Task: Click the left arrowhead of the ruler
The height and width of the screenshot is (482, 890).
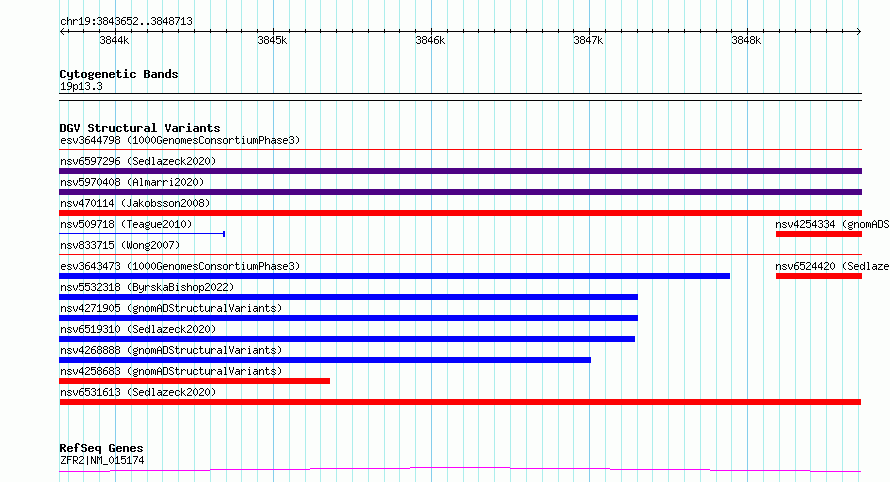Action: point(62,31)
